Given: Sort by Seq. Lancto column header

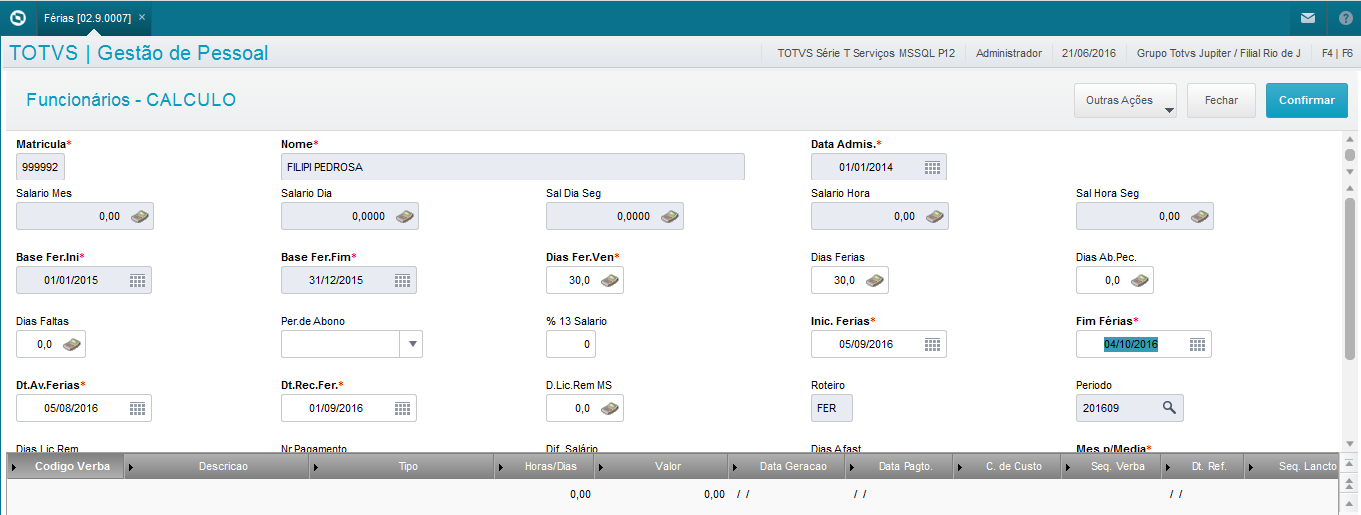Looking at the screenshot, I should click(1293, 467).
